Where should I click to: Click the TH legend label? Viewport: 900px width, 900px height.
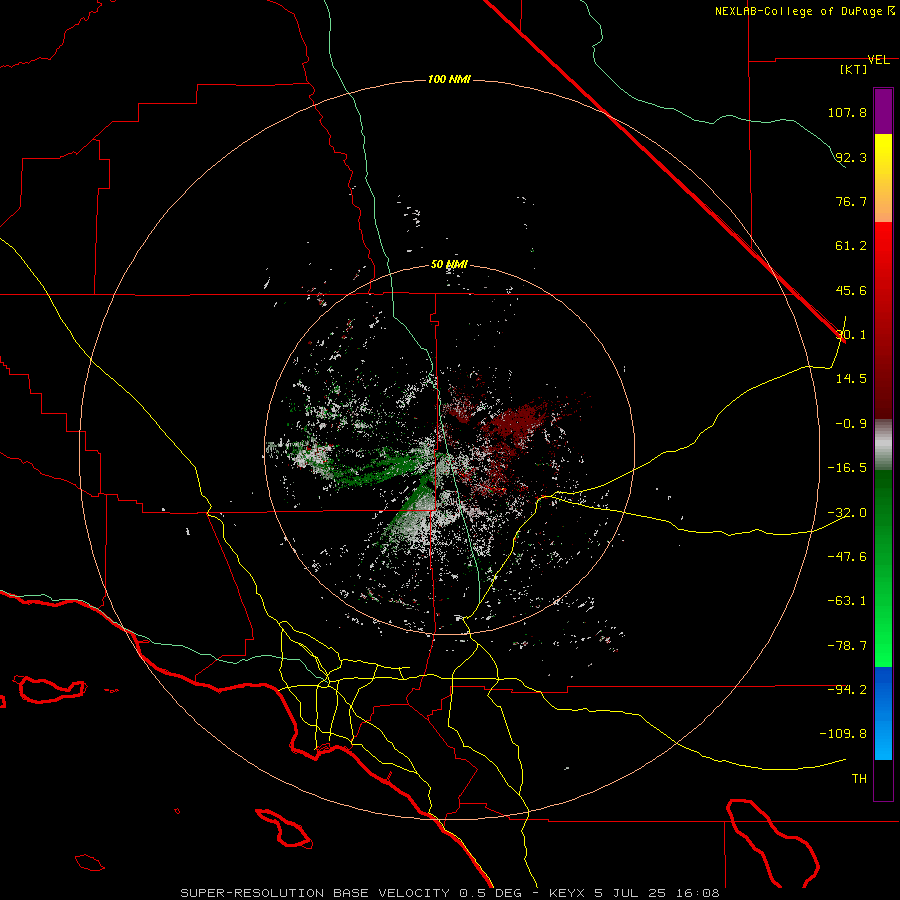[859, 779]
